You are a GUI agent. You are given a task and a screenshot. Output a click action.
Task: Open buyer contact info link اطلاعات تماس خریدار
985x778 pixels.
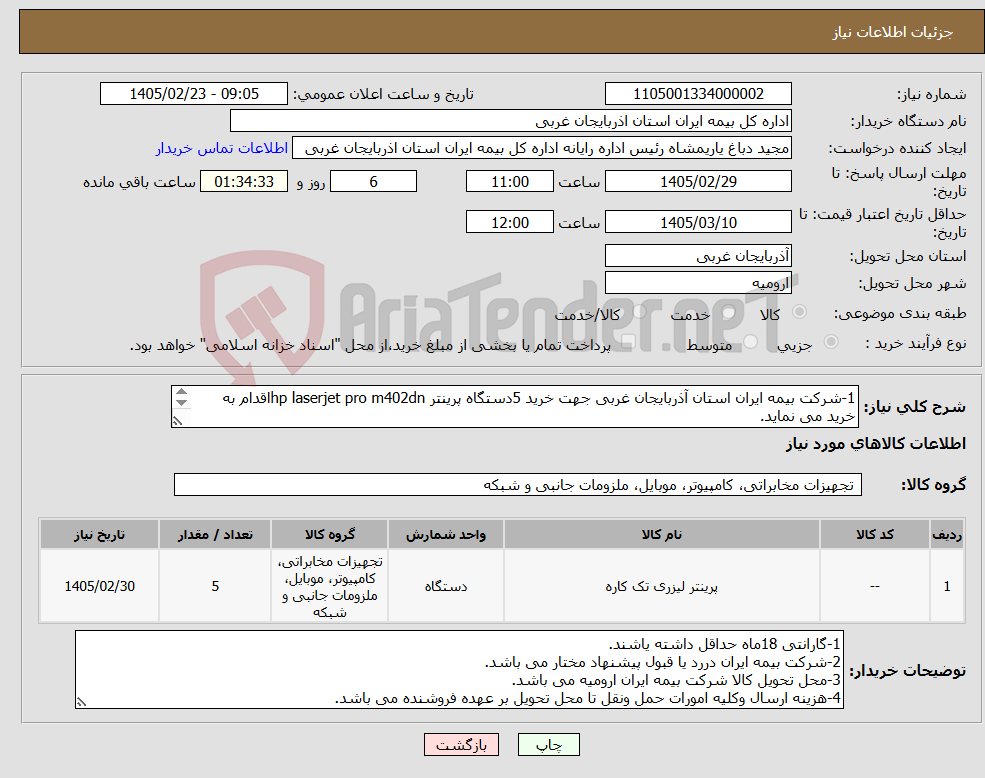[x=222, y=148]
